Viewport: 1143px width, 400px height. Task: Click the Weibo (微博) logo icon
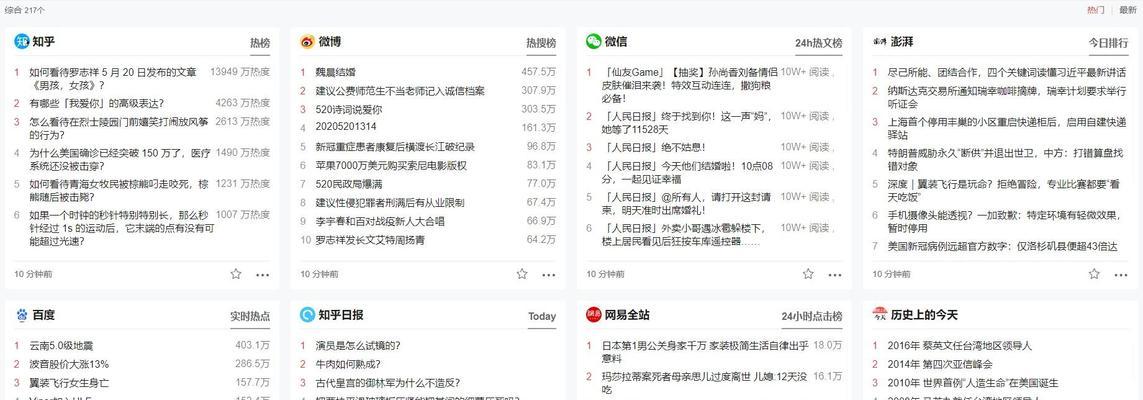coord(308,42)
